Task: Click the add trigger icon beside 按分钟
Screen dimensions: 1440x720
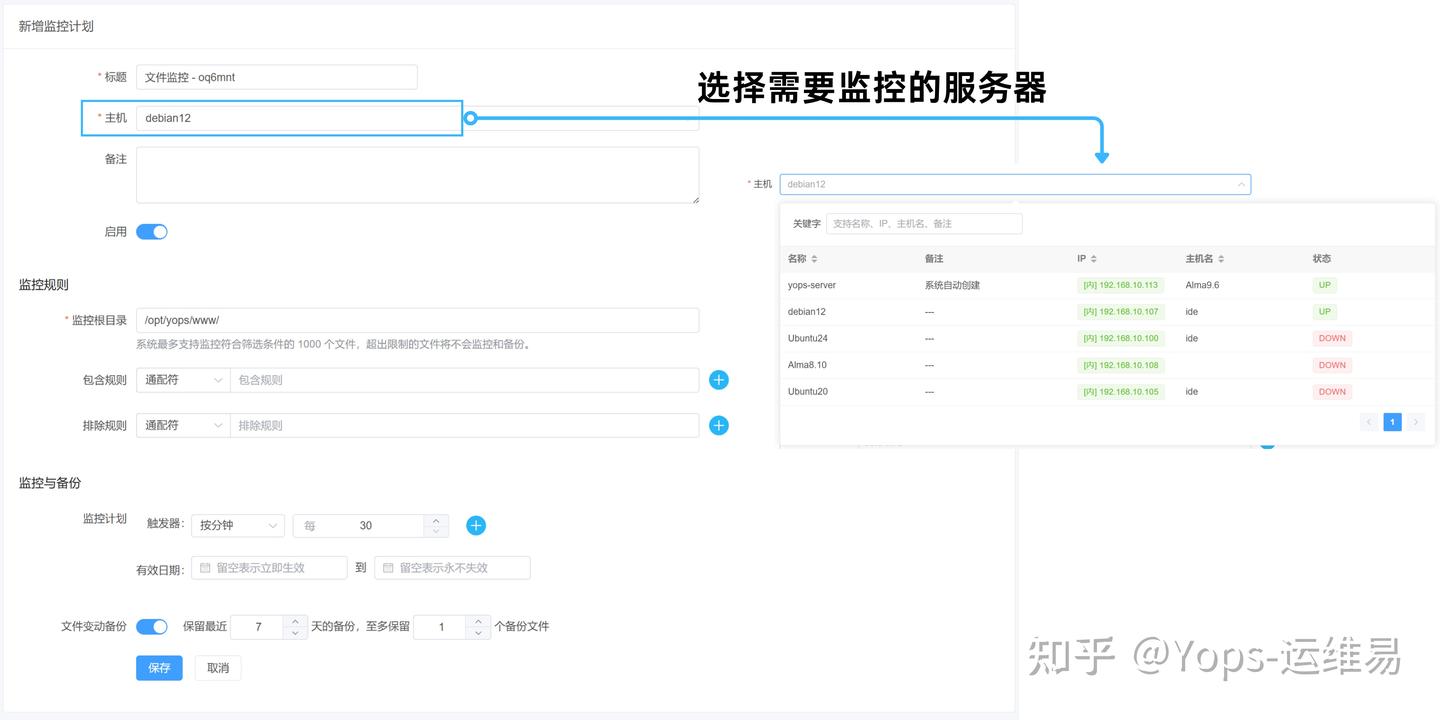Action: [x=476, y=525]
